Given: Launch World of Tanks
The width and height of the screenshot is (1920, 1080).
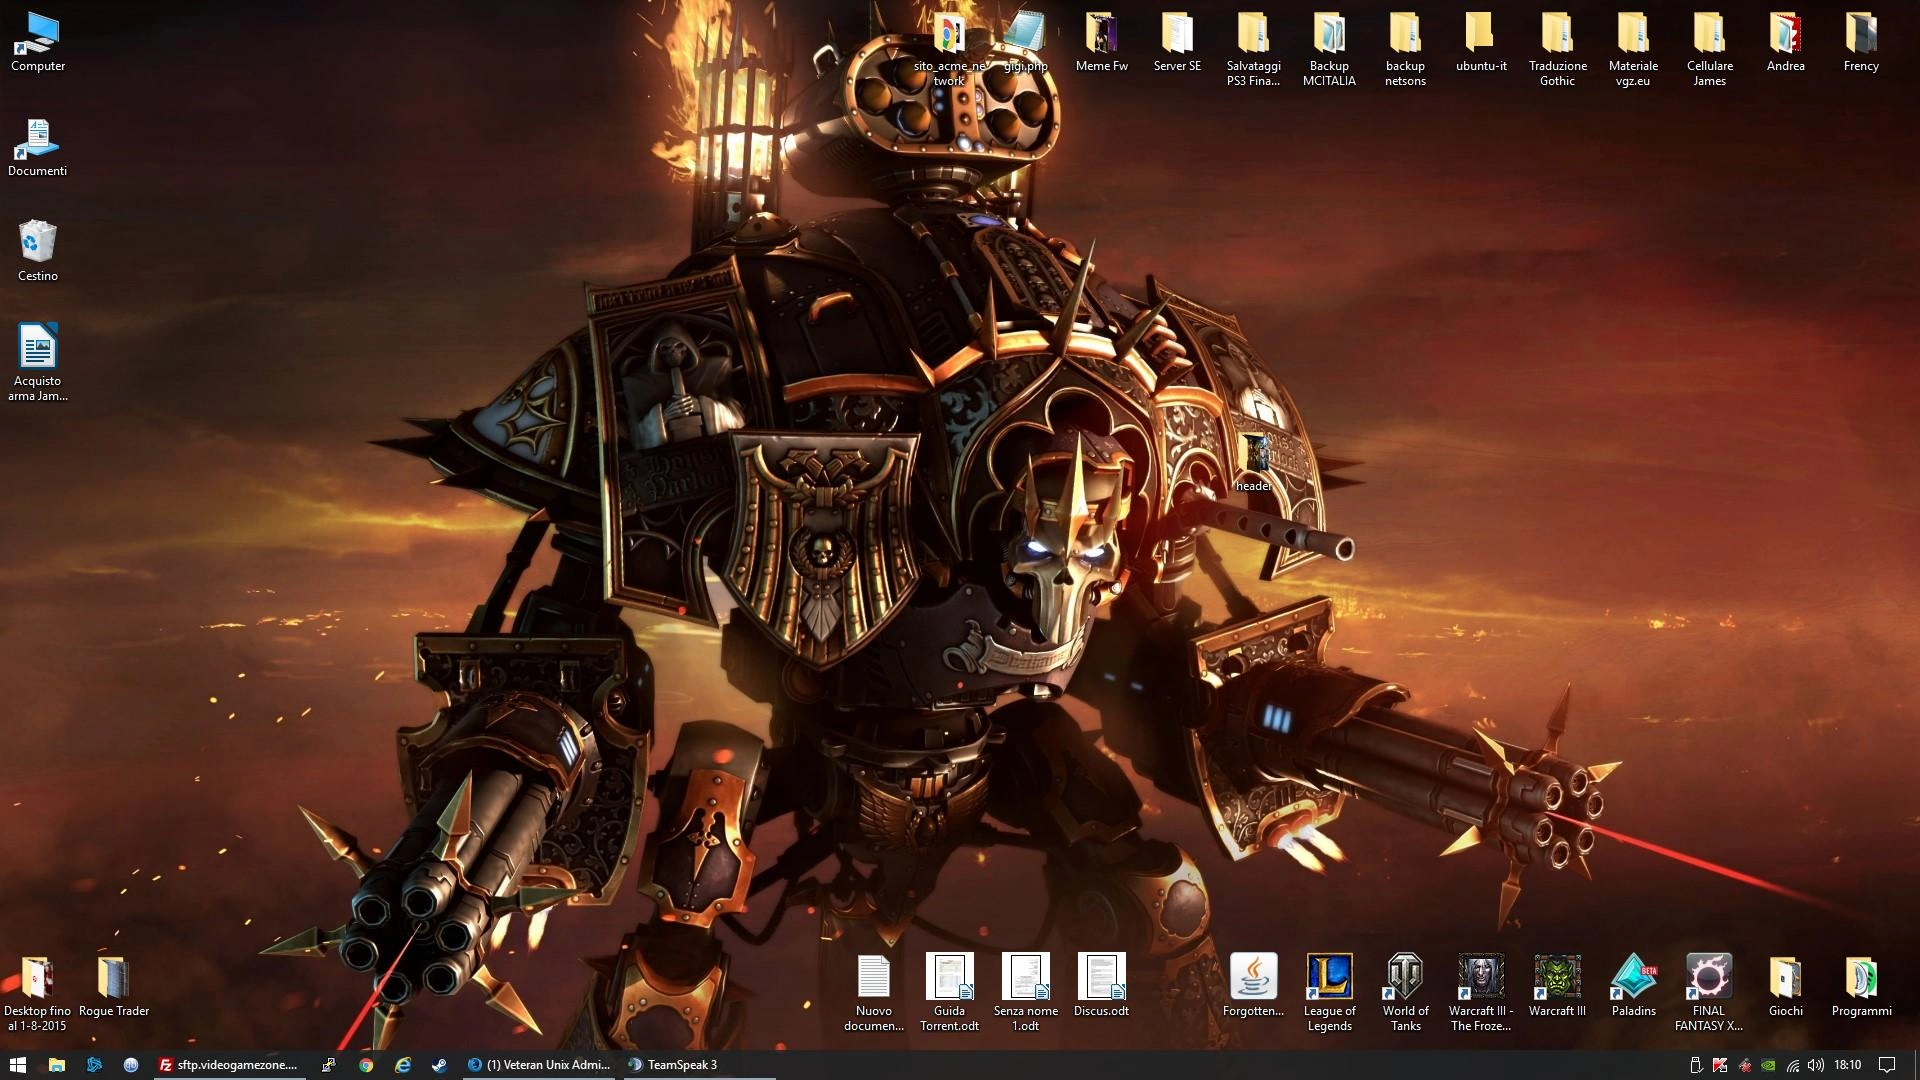Looking at the screenshot, I should (1405, 992).
